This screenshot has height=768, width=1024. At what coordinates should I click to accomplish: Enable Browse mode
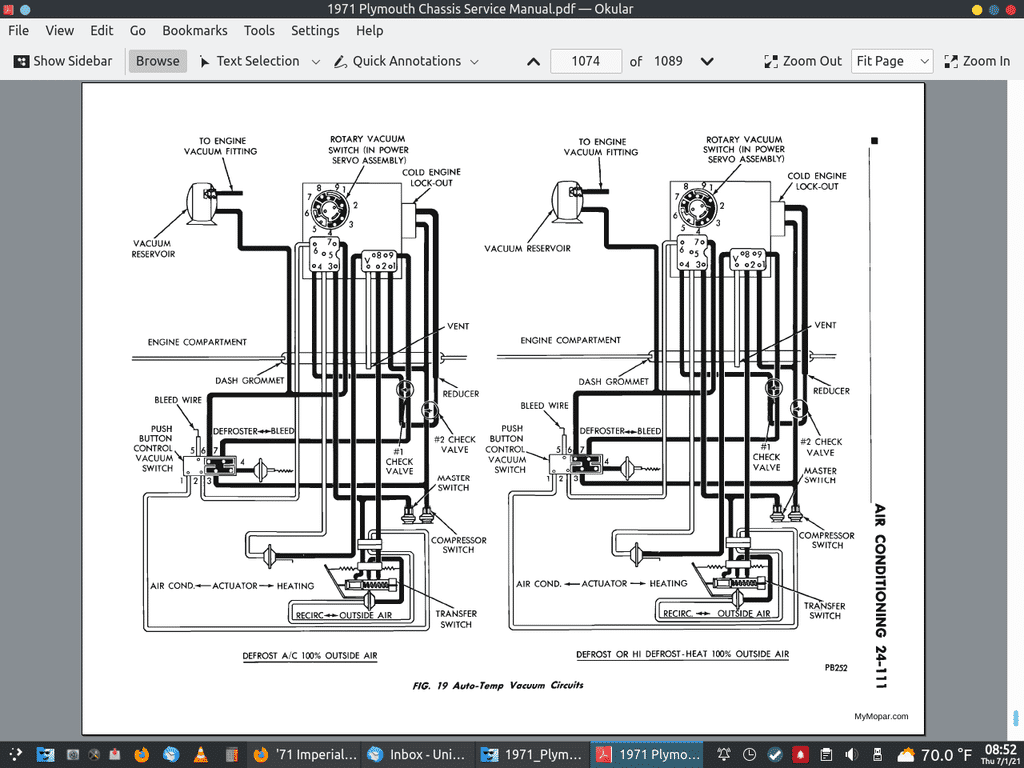(x=157, y=61)
